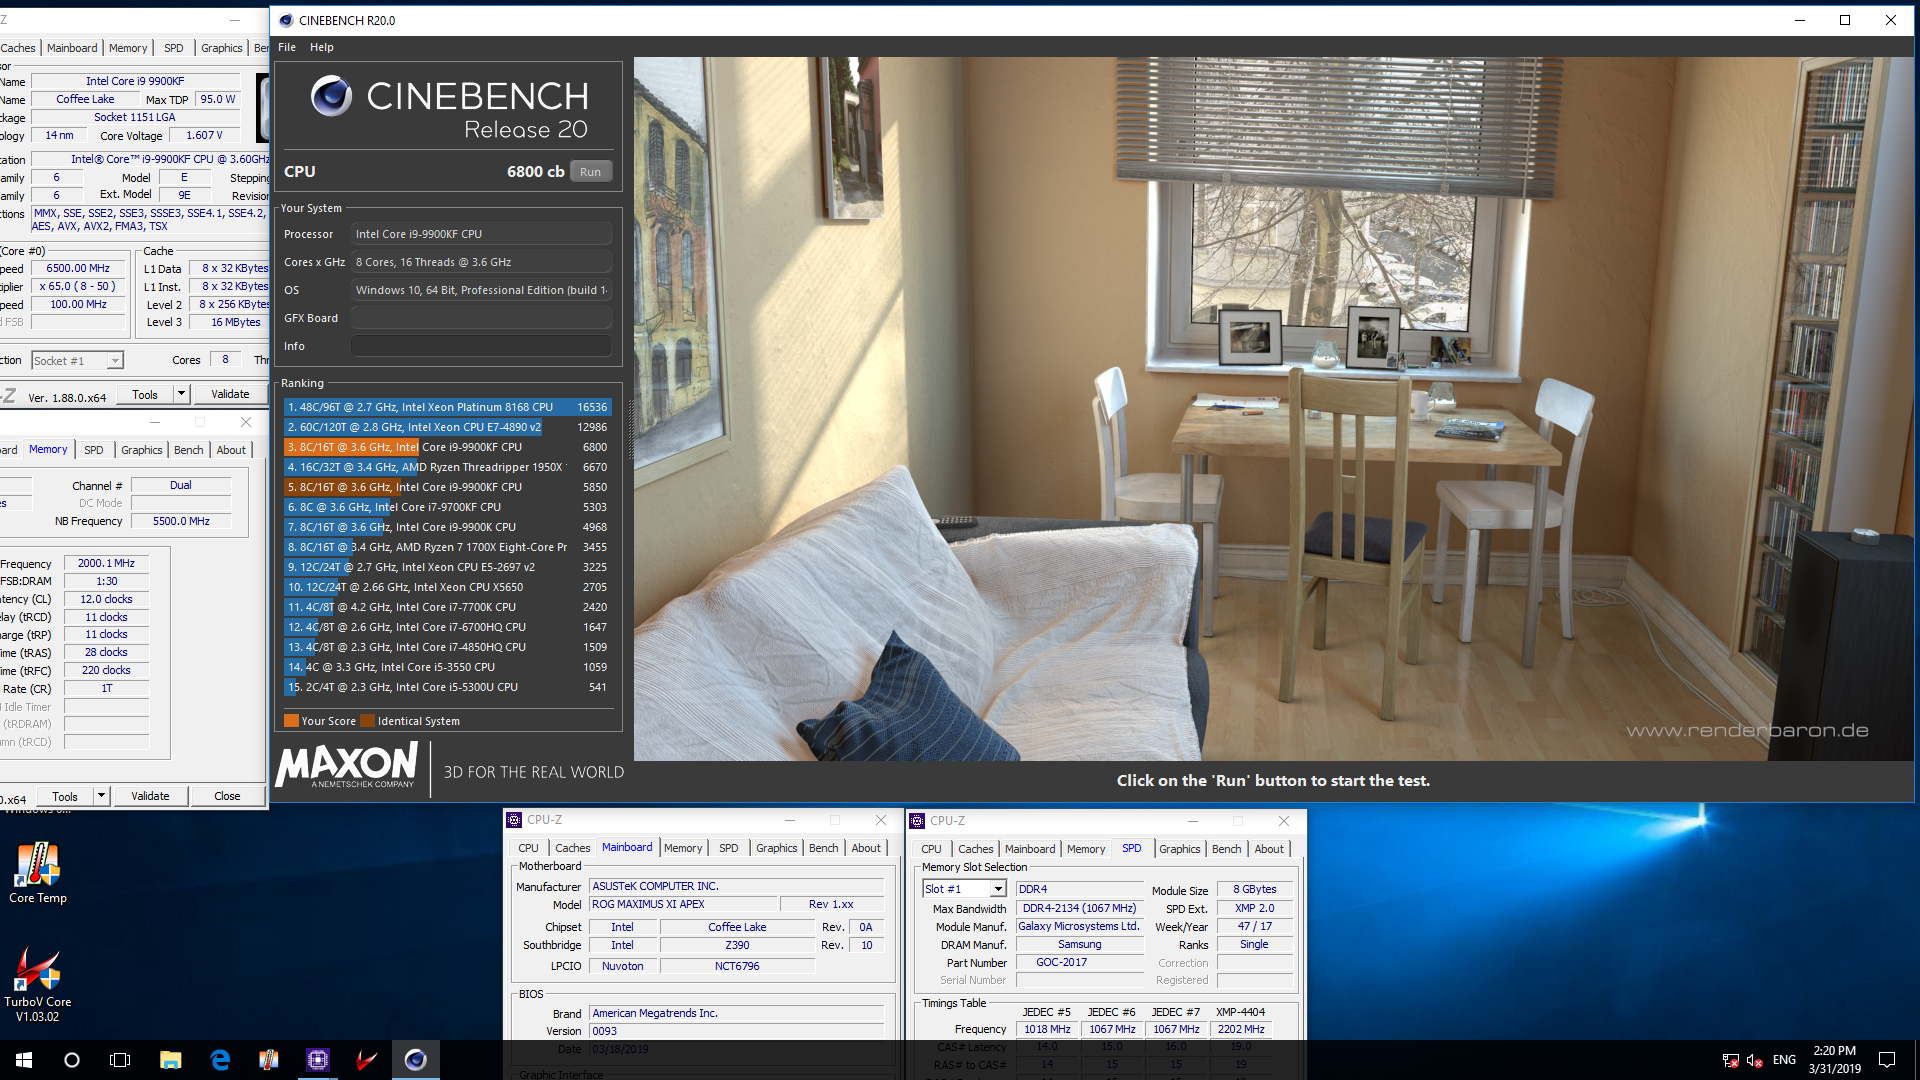Expand Tools dropdown arrow in CPU-Z Memory window
This screenshot has height=1080, width=1920.
tap(101, 796)
